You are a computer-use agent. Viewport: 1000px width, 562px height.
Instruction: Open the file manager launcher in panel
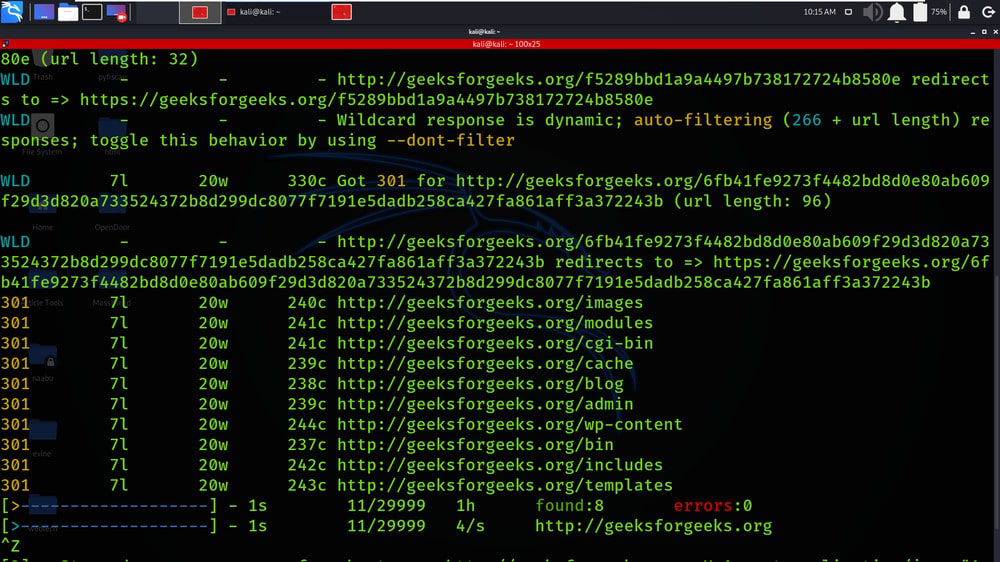[x=68, y=12]
